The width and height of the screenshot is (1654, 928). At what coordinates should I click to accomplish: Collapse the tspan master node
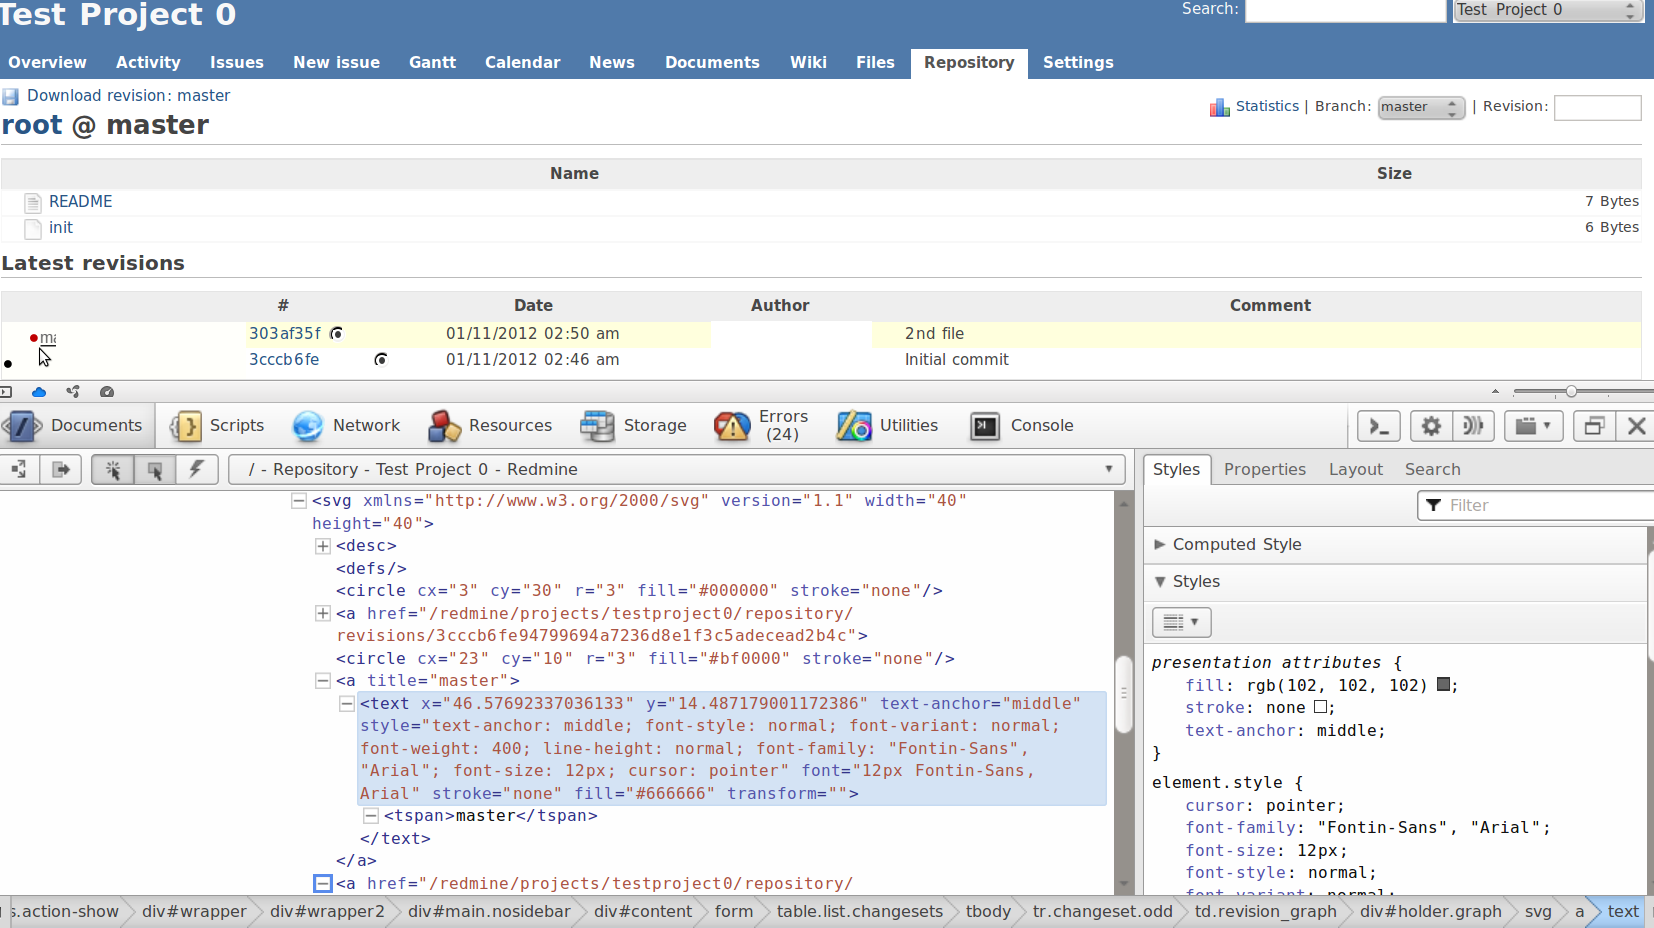click(370, 816)
